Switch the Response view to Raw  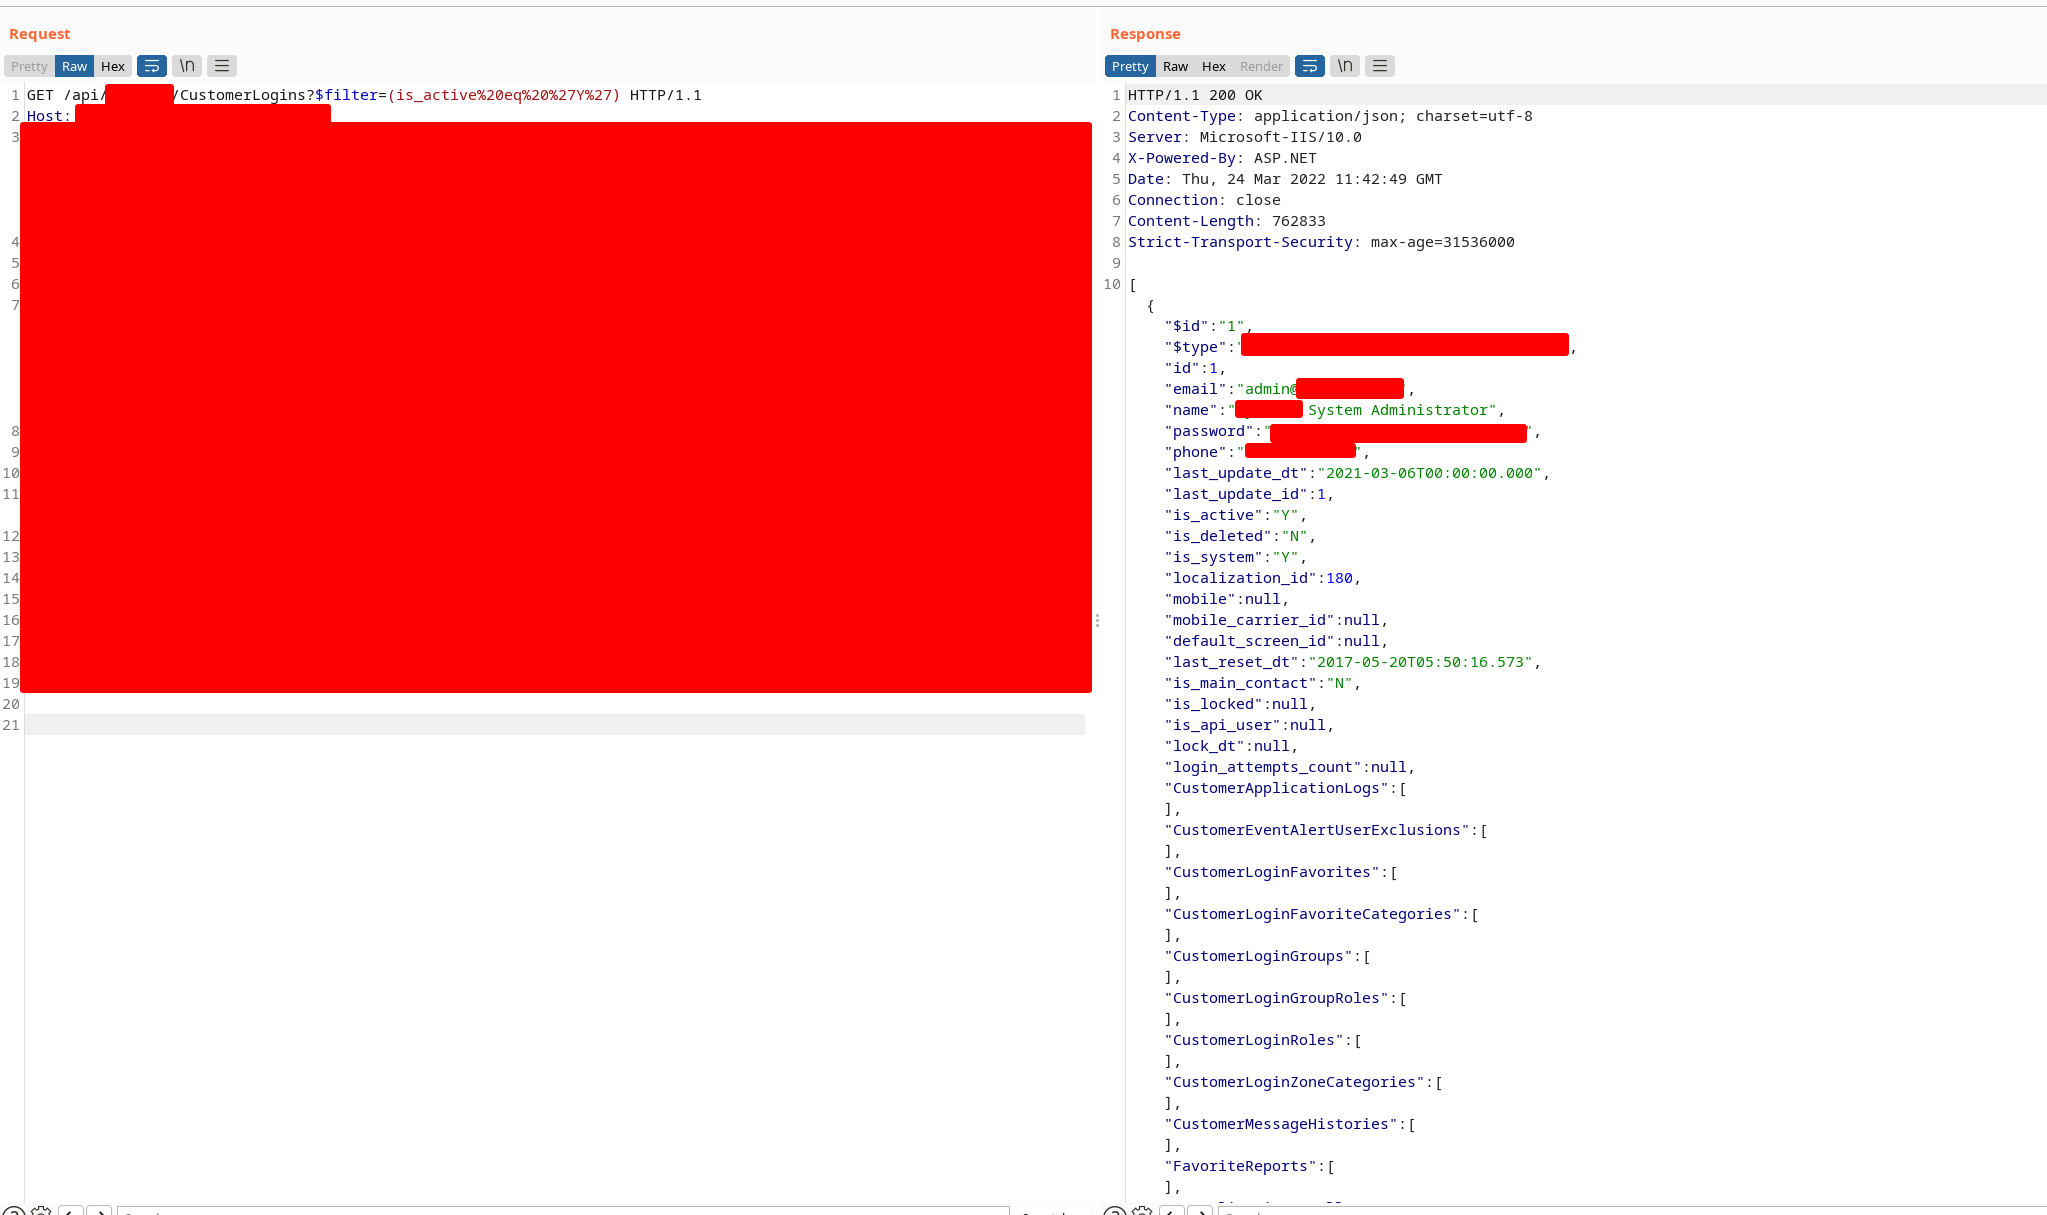pyautogui.click(x=1175, y=66)
